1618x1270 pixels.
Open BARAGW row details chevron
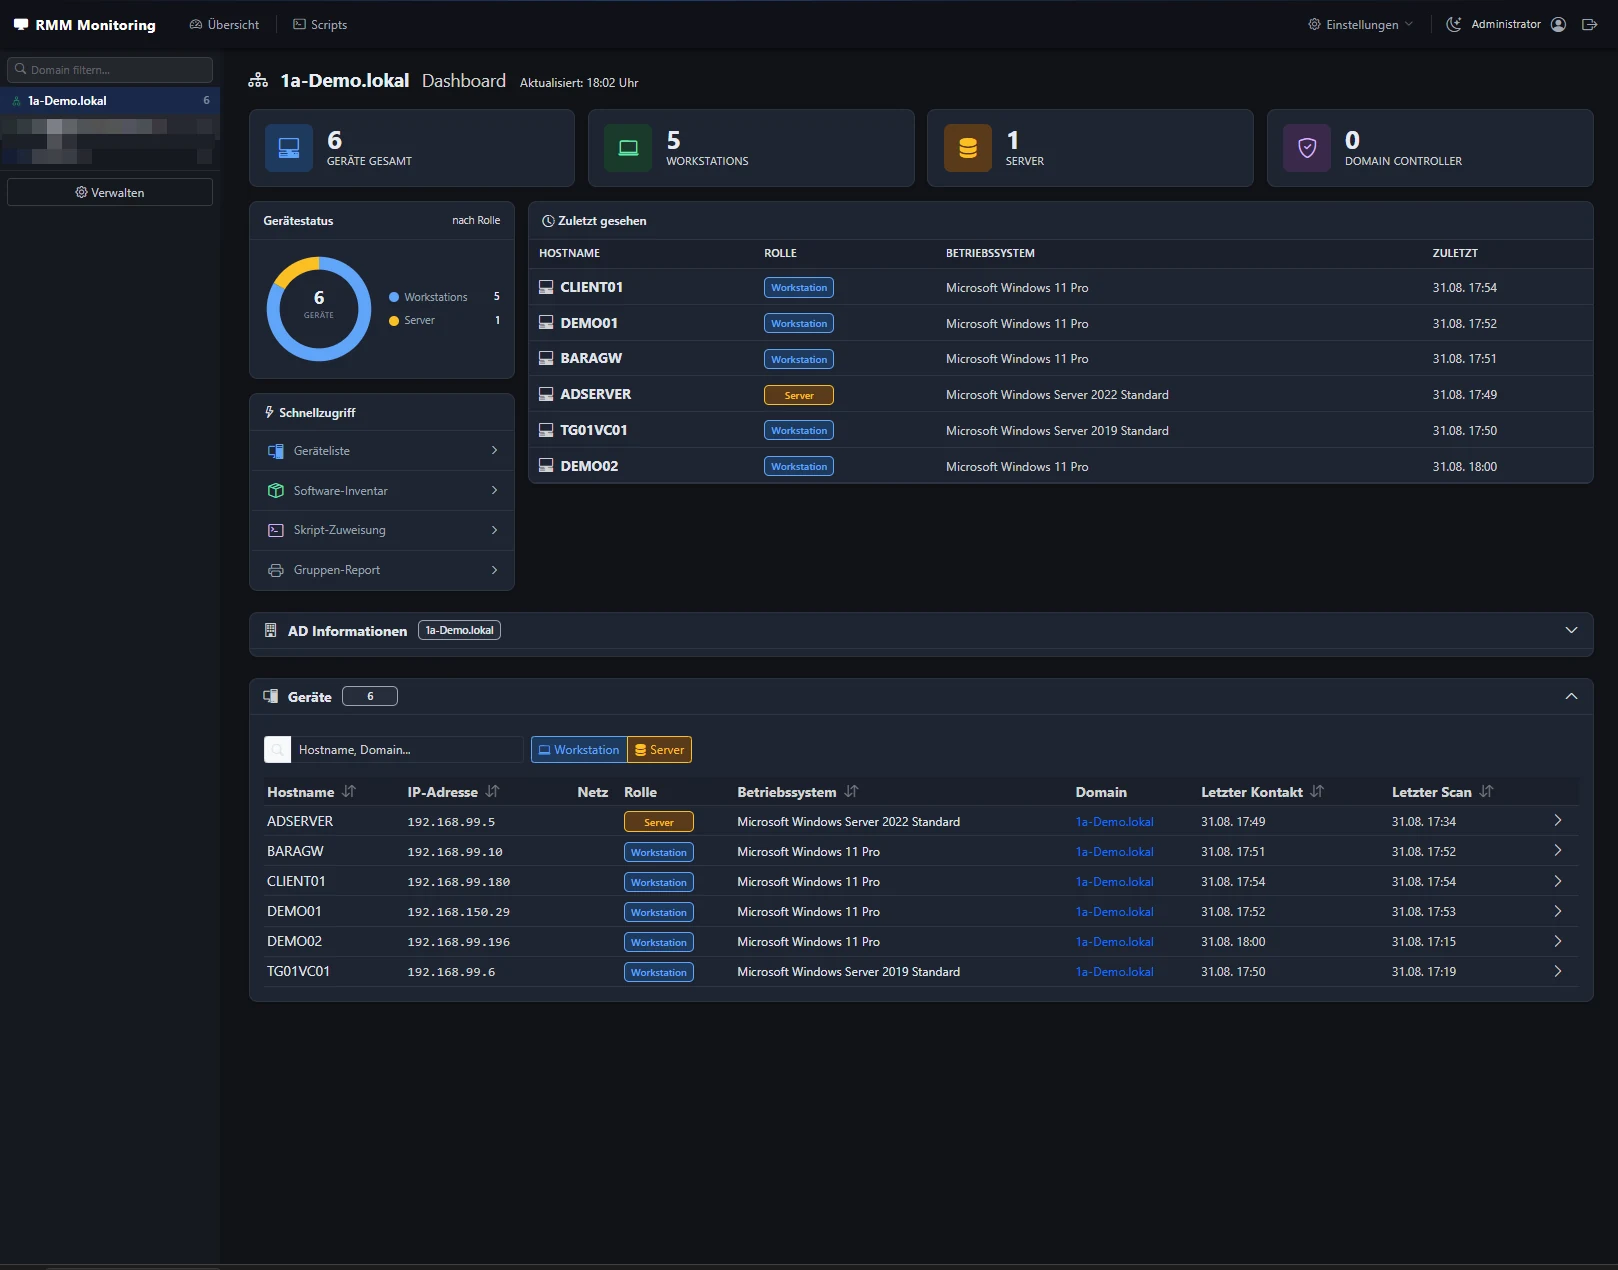pyautogui.click(x=1558, y=851)
